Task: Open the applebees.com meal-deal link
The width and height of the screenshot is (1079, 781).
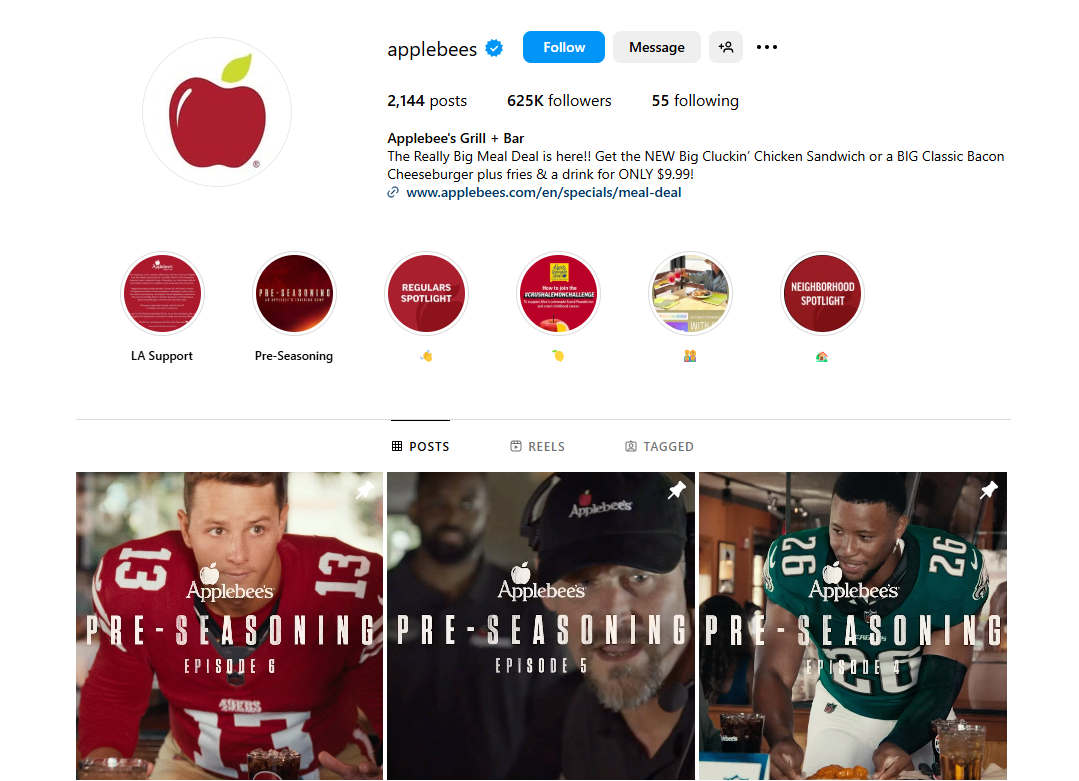Action: tap(544, 193)
